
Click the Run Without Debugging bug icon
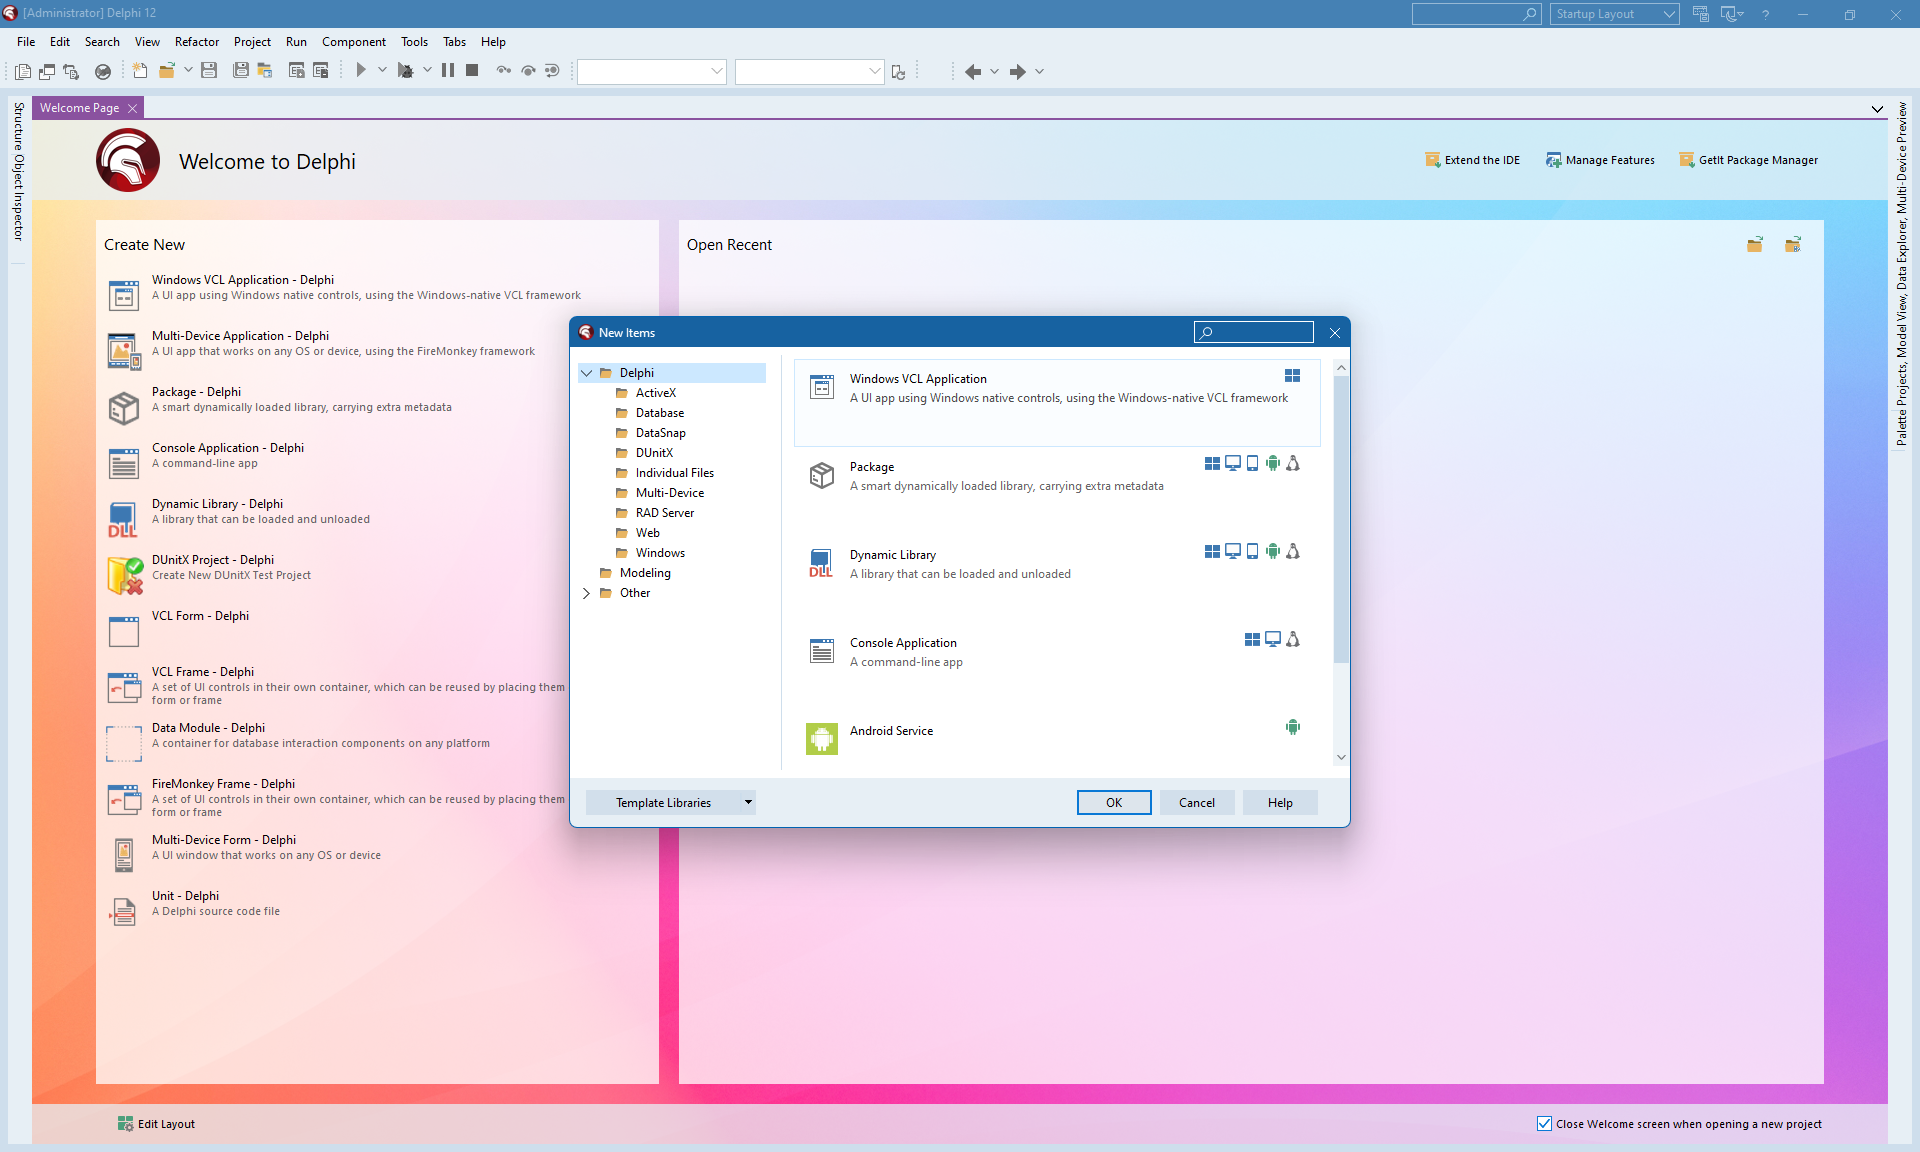(405, 70)
